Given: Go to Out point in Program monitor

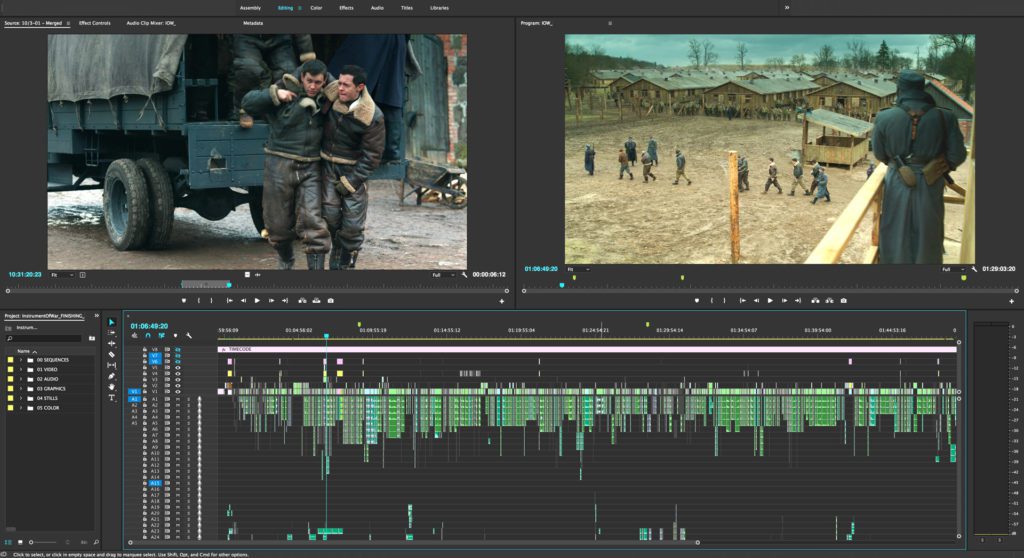Looking at the screenshot, I should coord(798,301).
